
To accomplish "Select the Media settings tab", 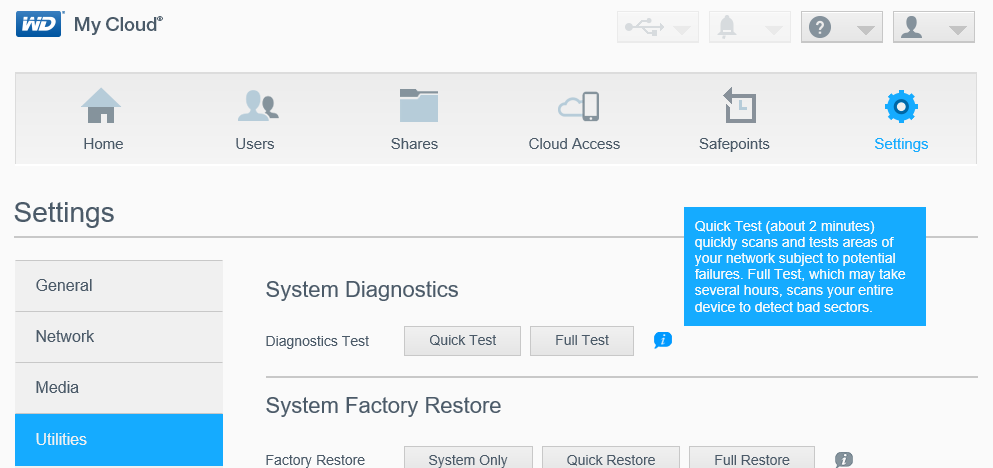I will (119, 388).
